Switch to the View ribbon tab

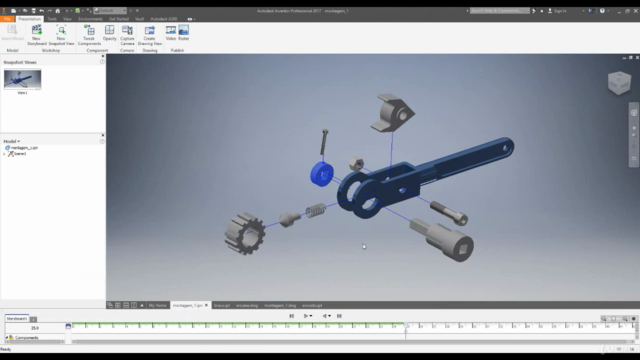[67, 19]
